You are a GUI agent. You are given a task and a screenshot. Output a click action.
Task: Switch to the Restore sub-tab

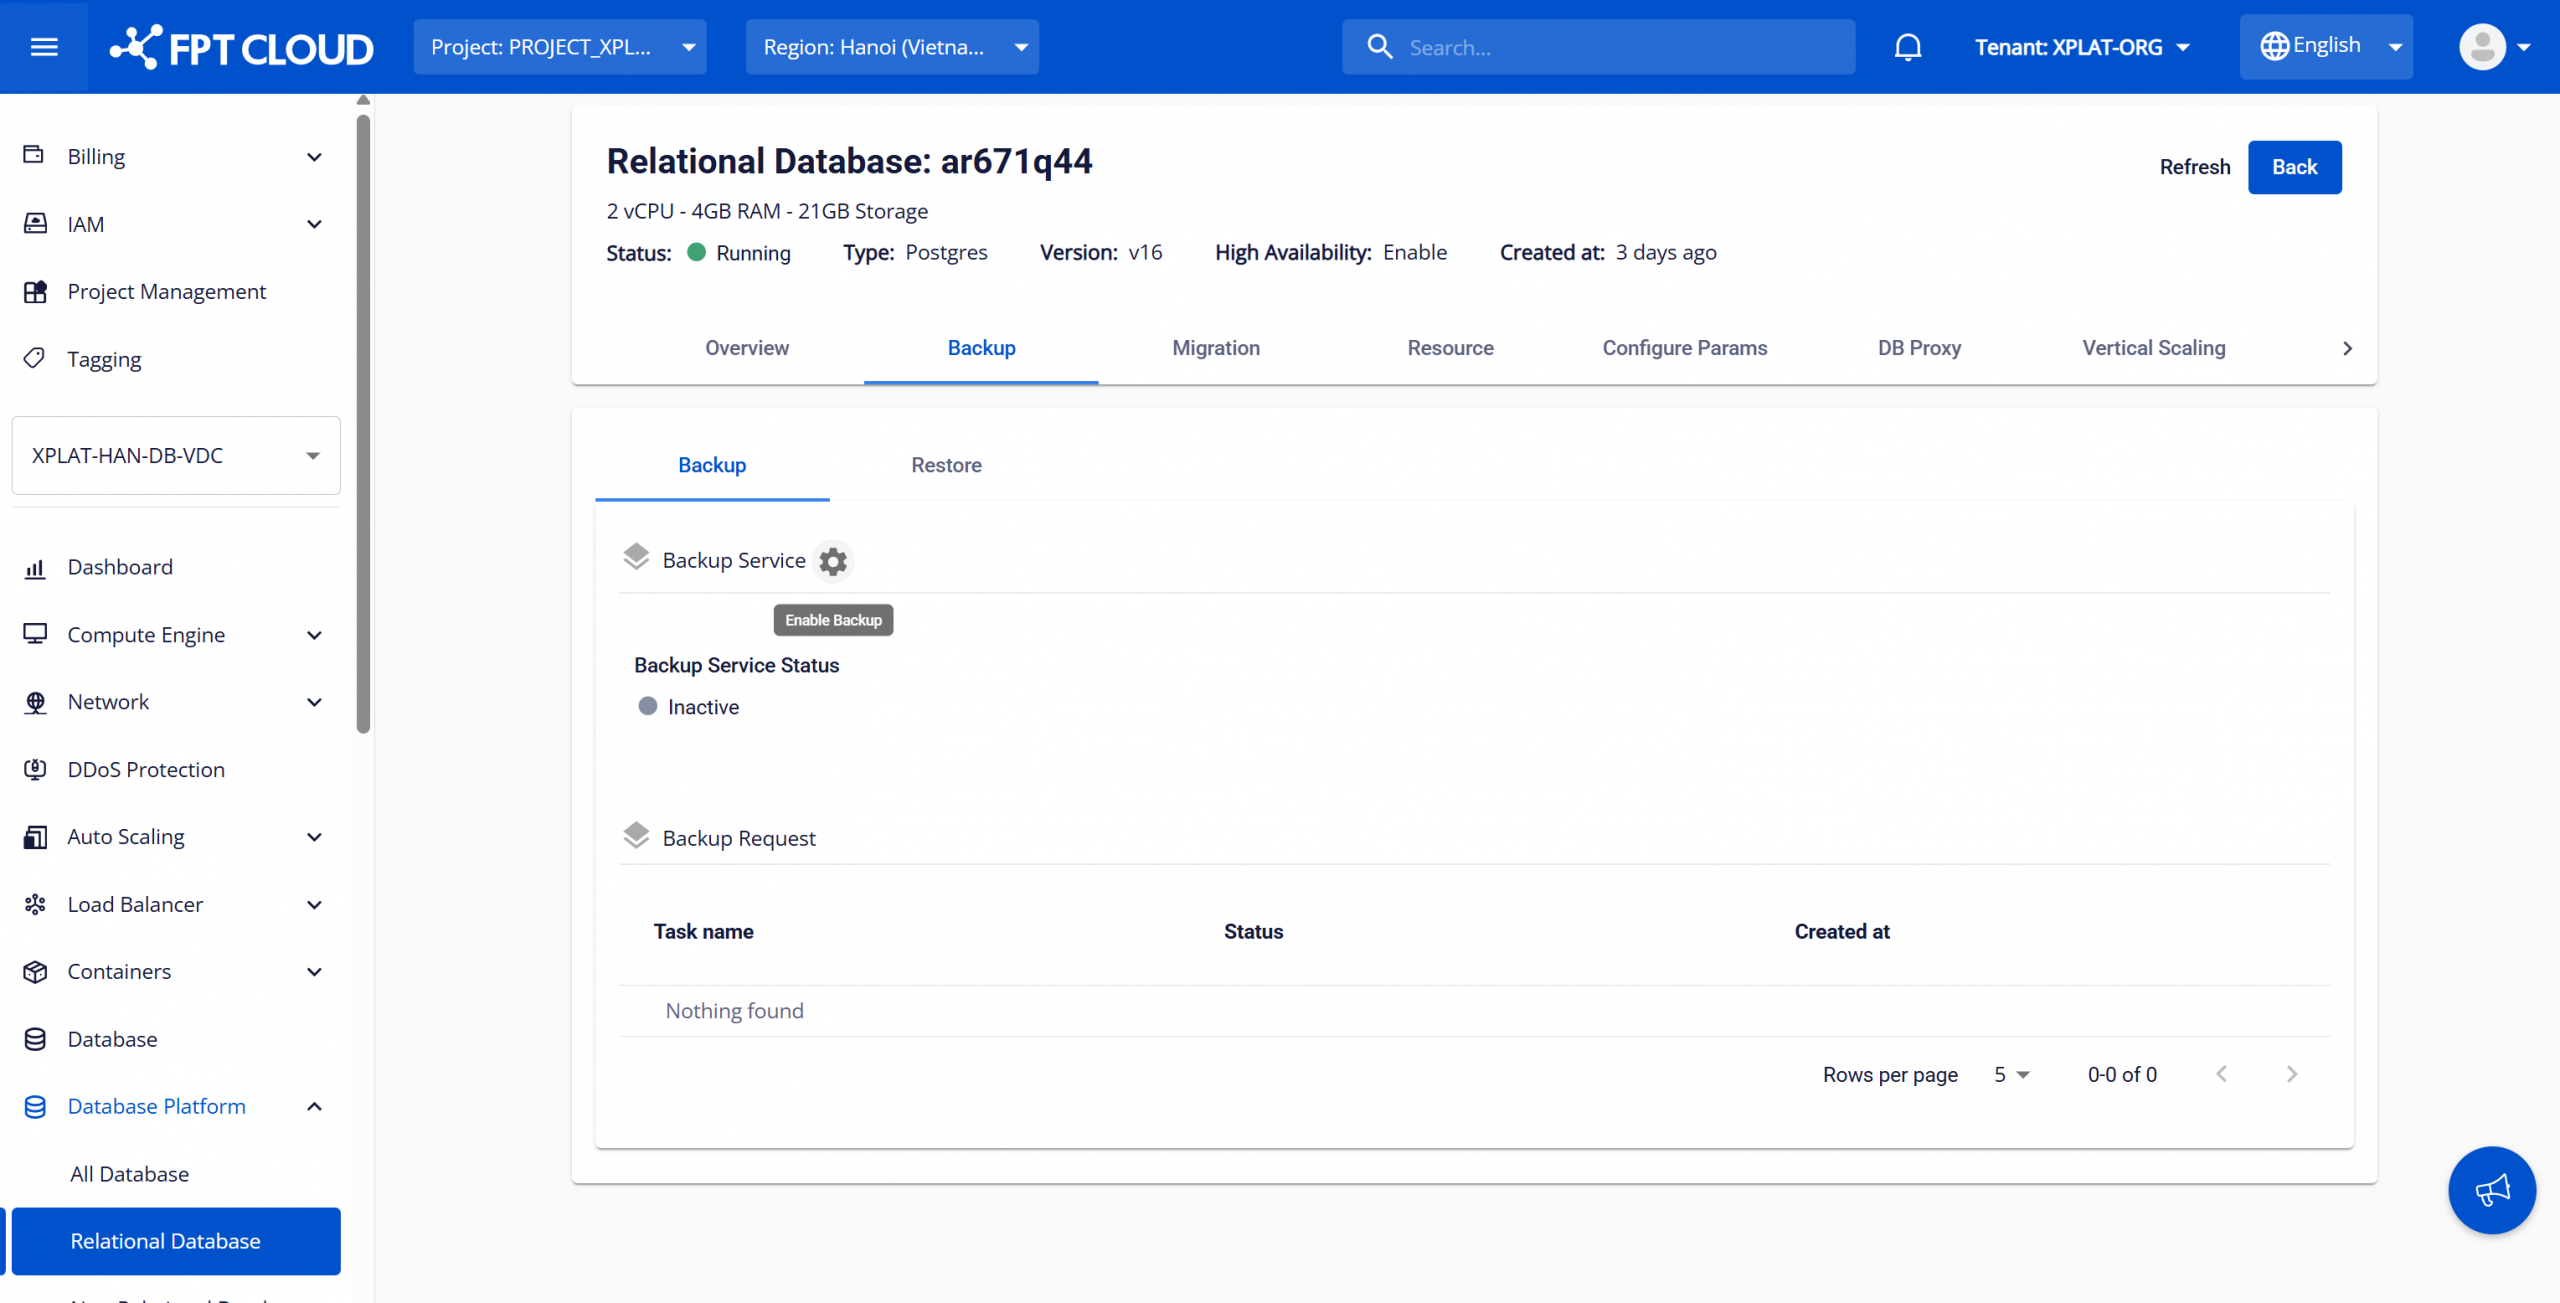[x=946, y=465]
